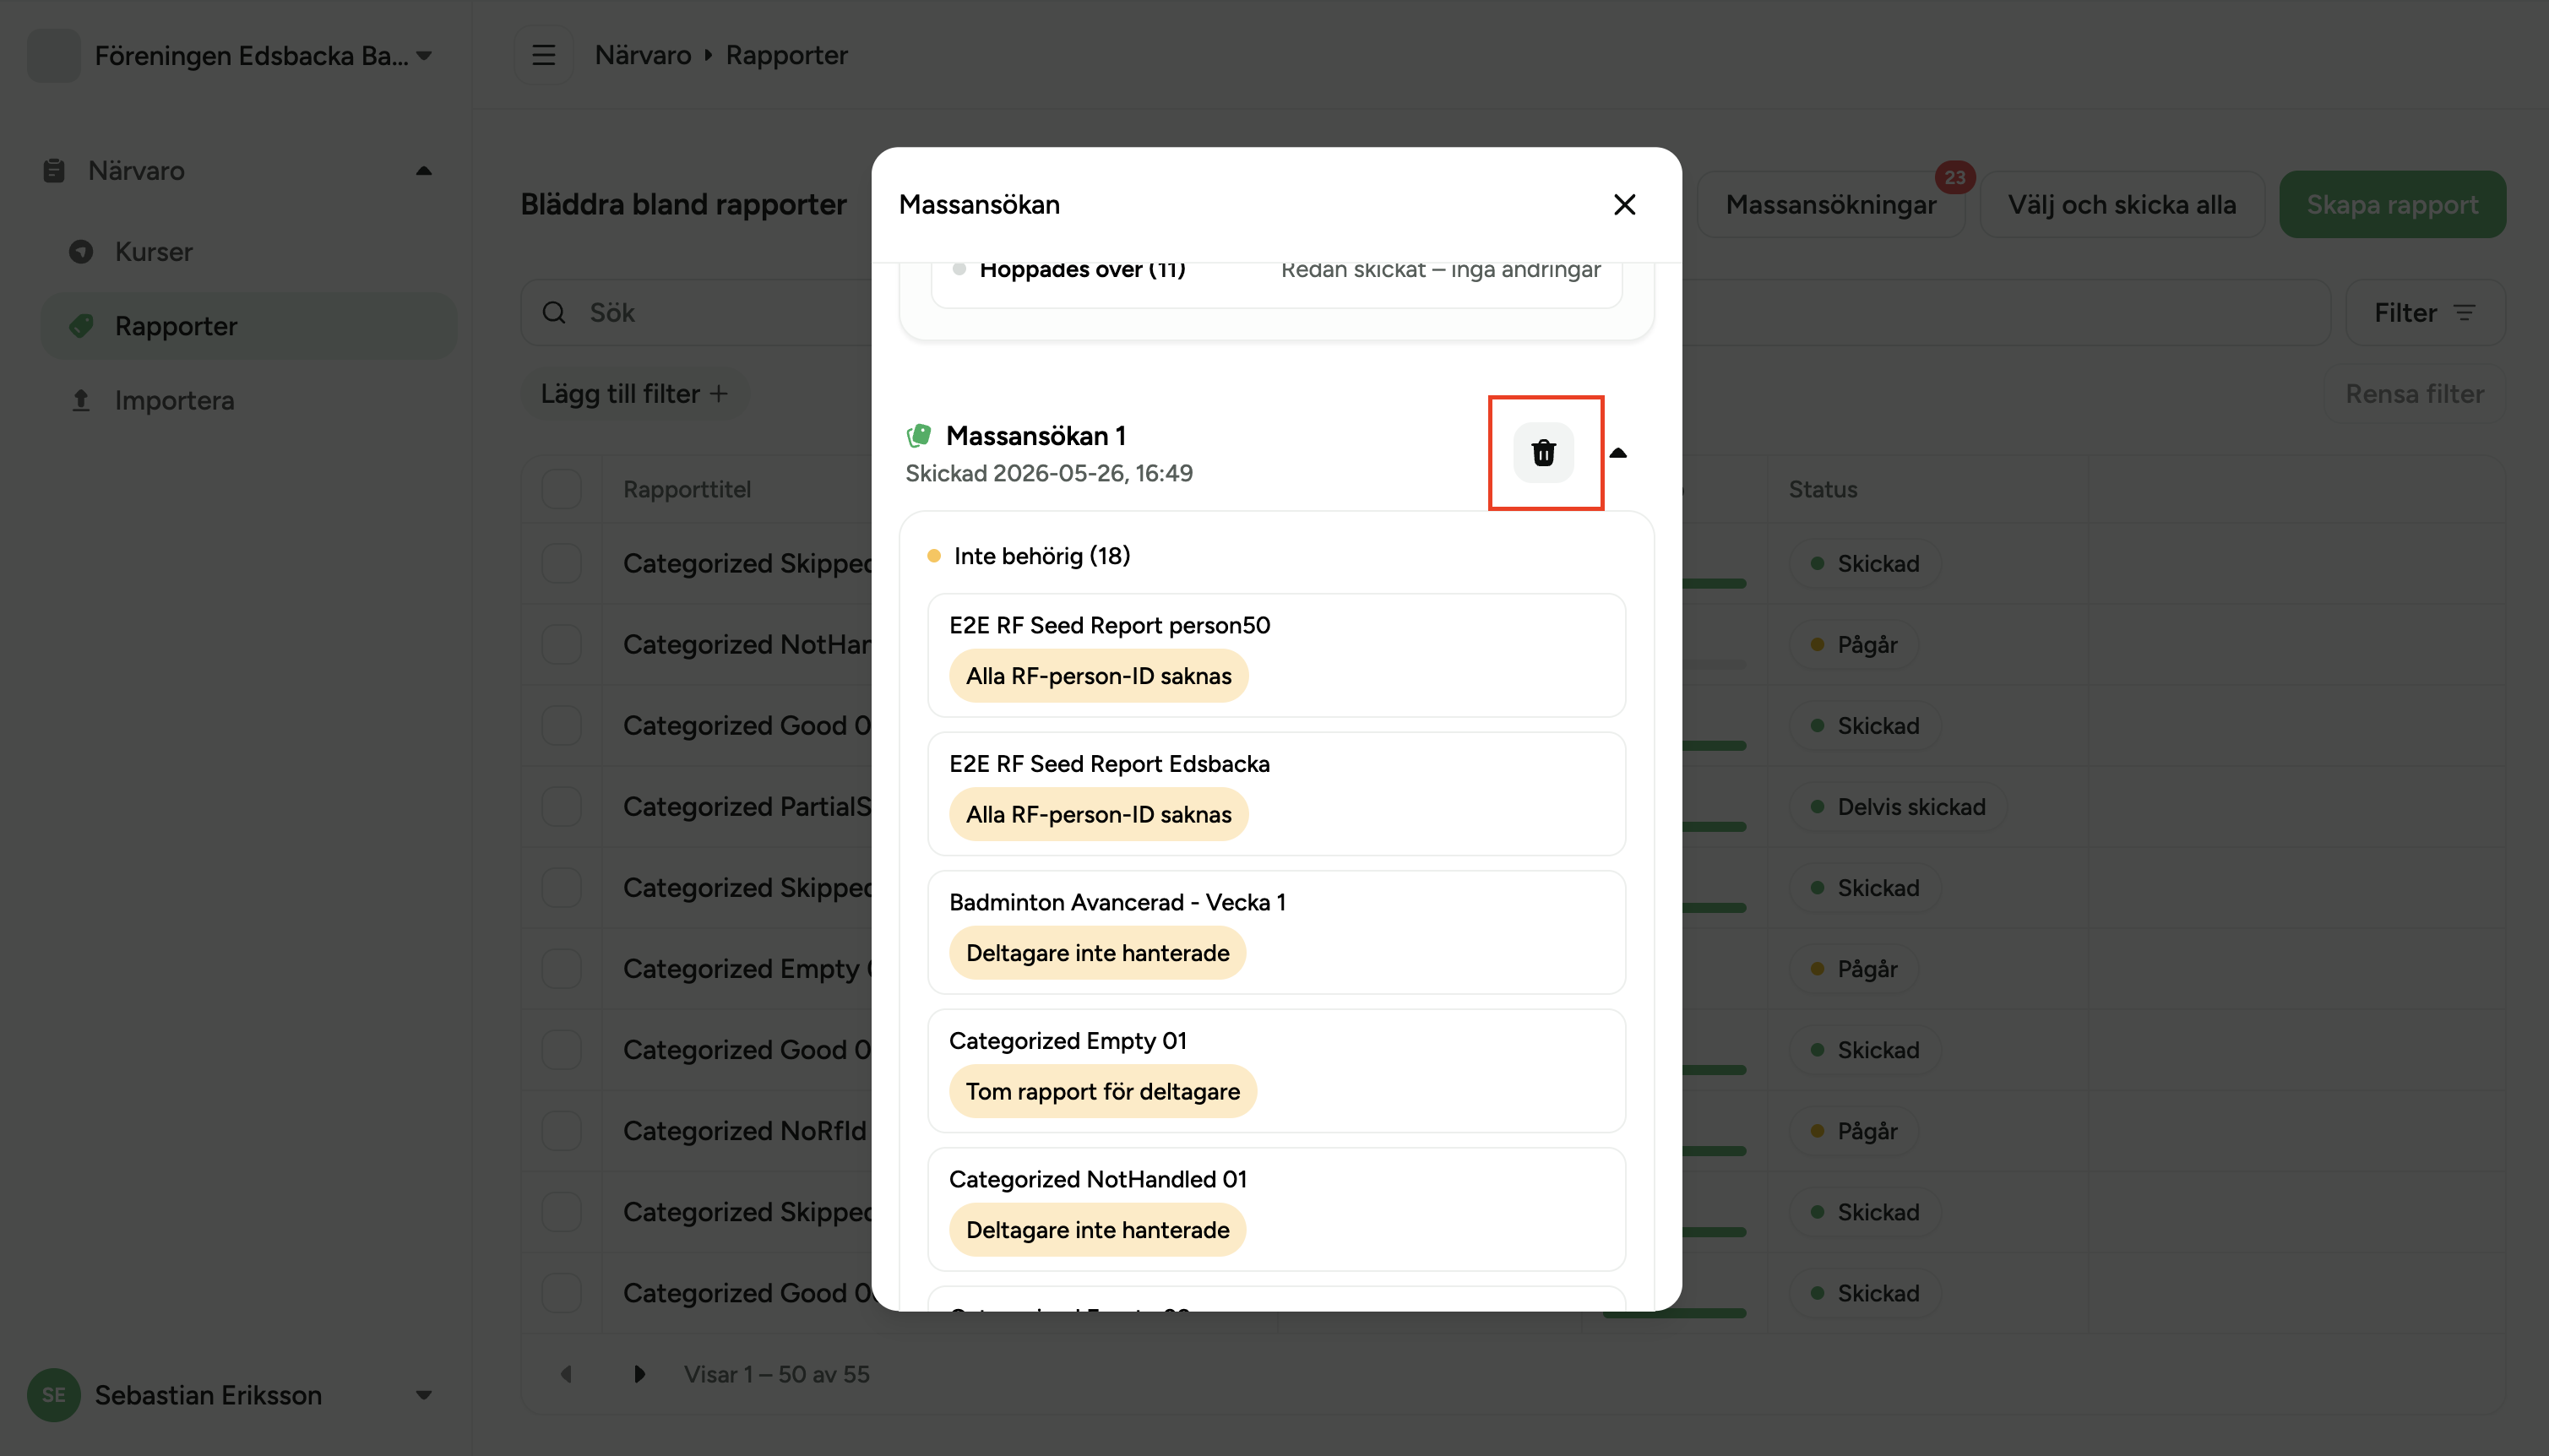Open the Föreningen Edsbacka organization dropdown
Screen dimensions: 2549x1456
coord(232,55)
